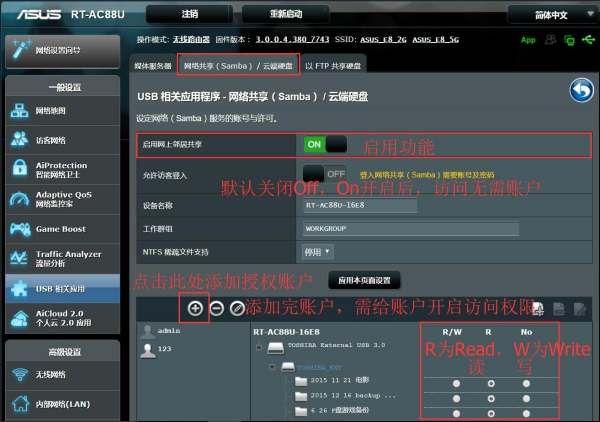
Task: Set R/W for 2015 11 21 folder
Action: coord(456,383)
